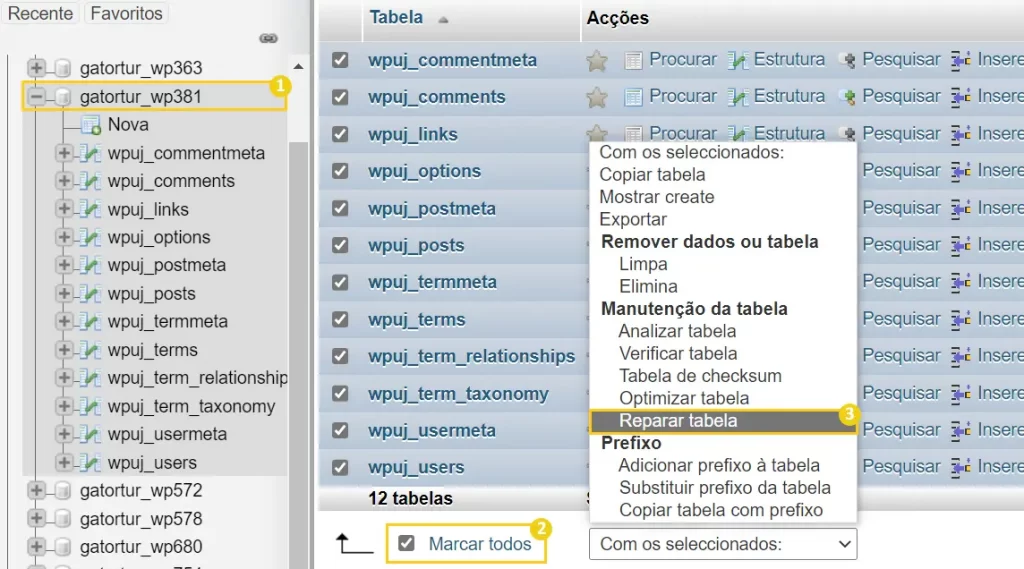Click the Estrutura icon in wpuj_commentmeta row

(737, 61)
